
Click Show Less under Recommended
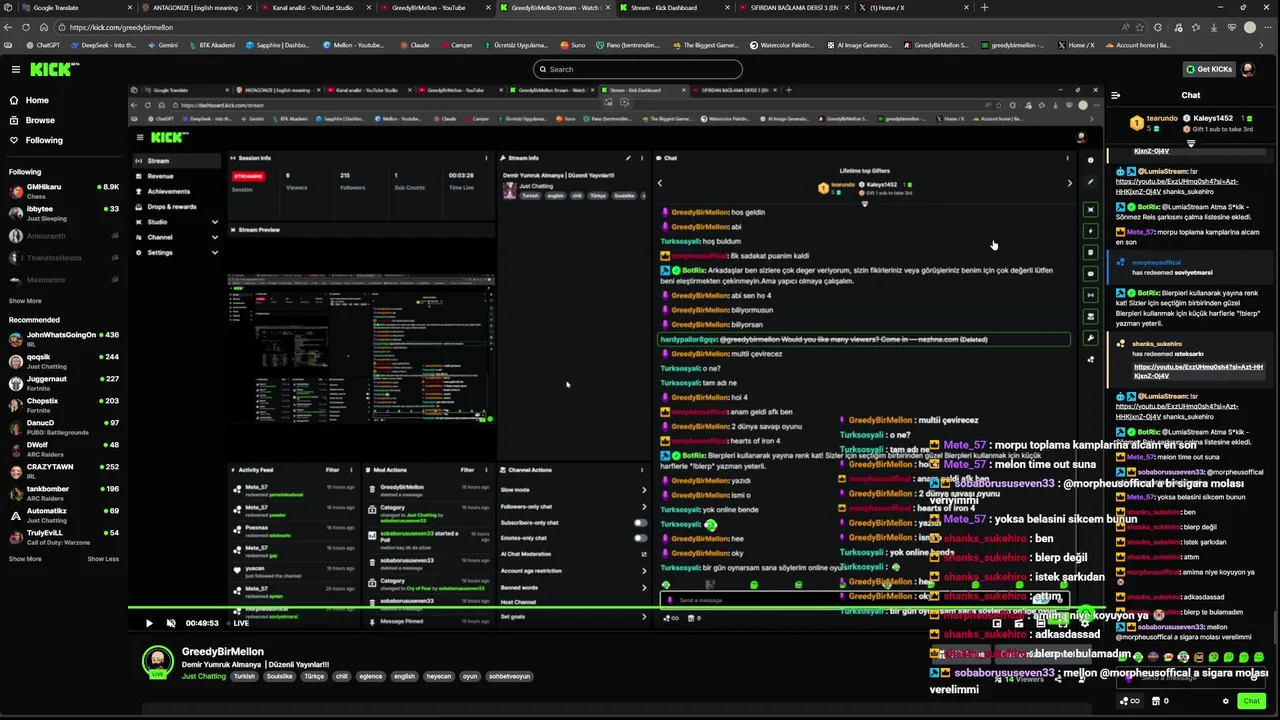(x=103, y=559)
